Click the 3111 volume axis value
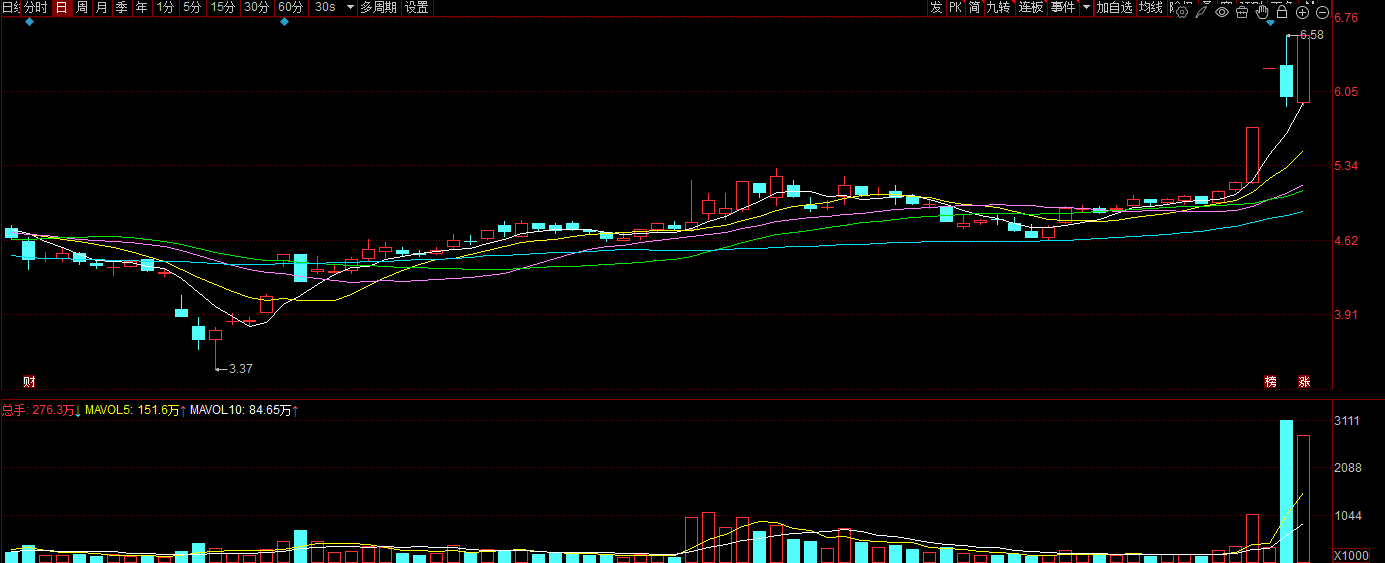 1346,422
